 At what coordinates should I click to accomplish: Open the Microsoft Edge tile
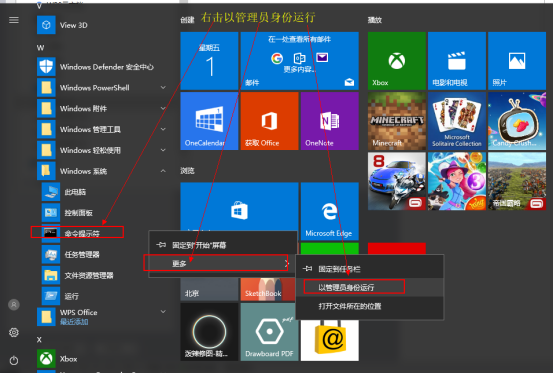(x=330, y=211)
